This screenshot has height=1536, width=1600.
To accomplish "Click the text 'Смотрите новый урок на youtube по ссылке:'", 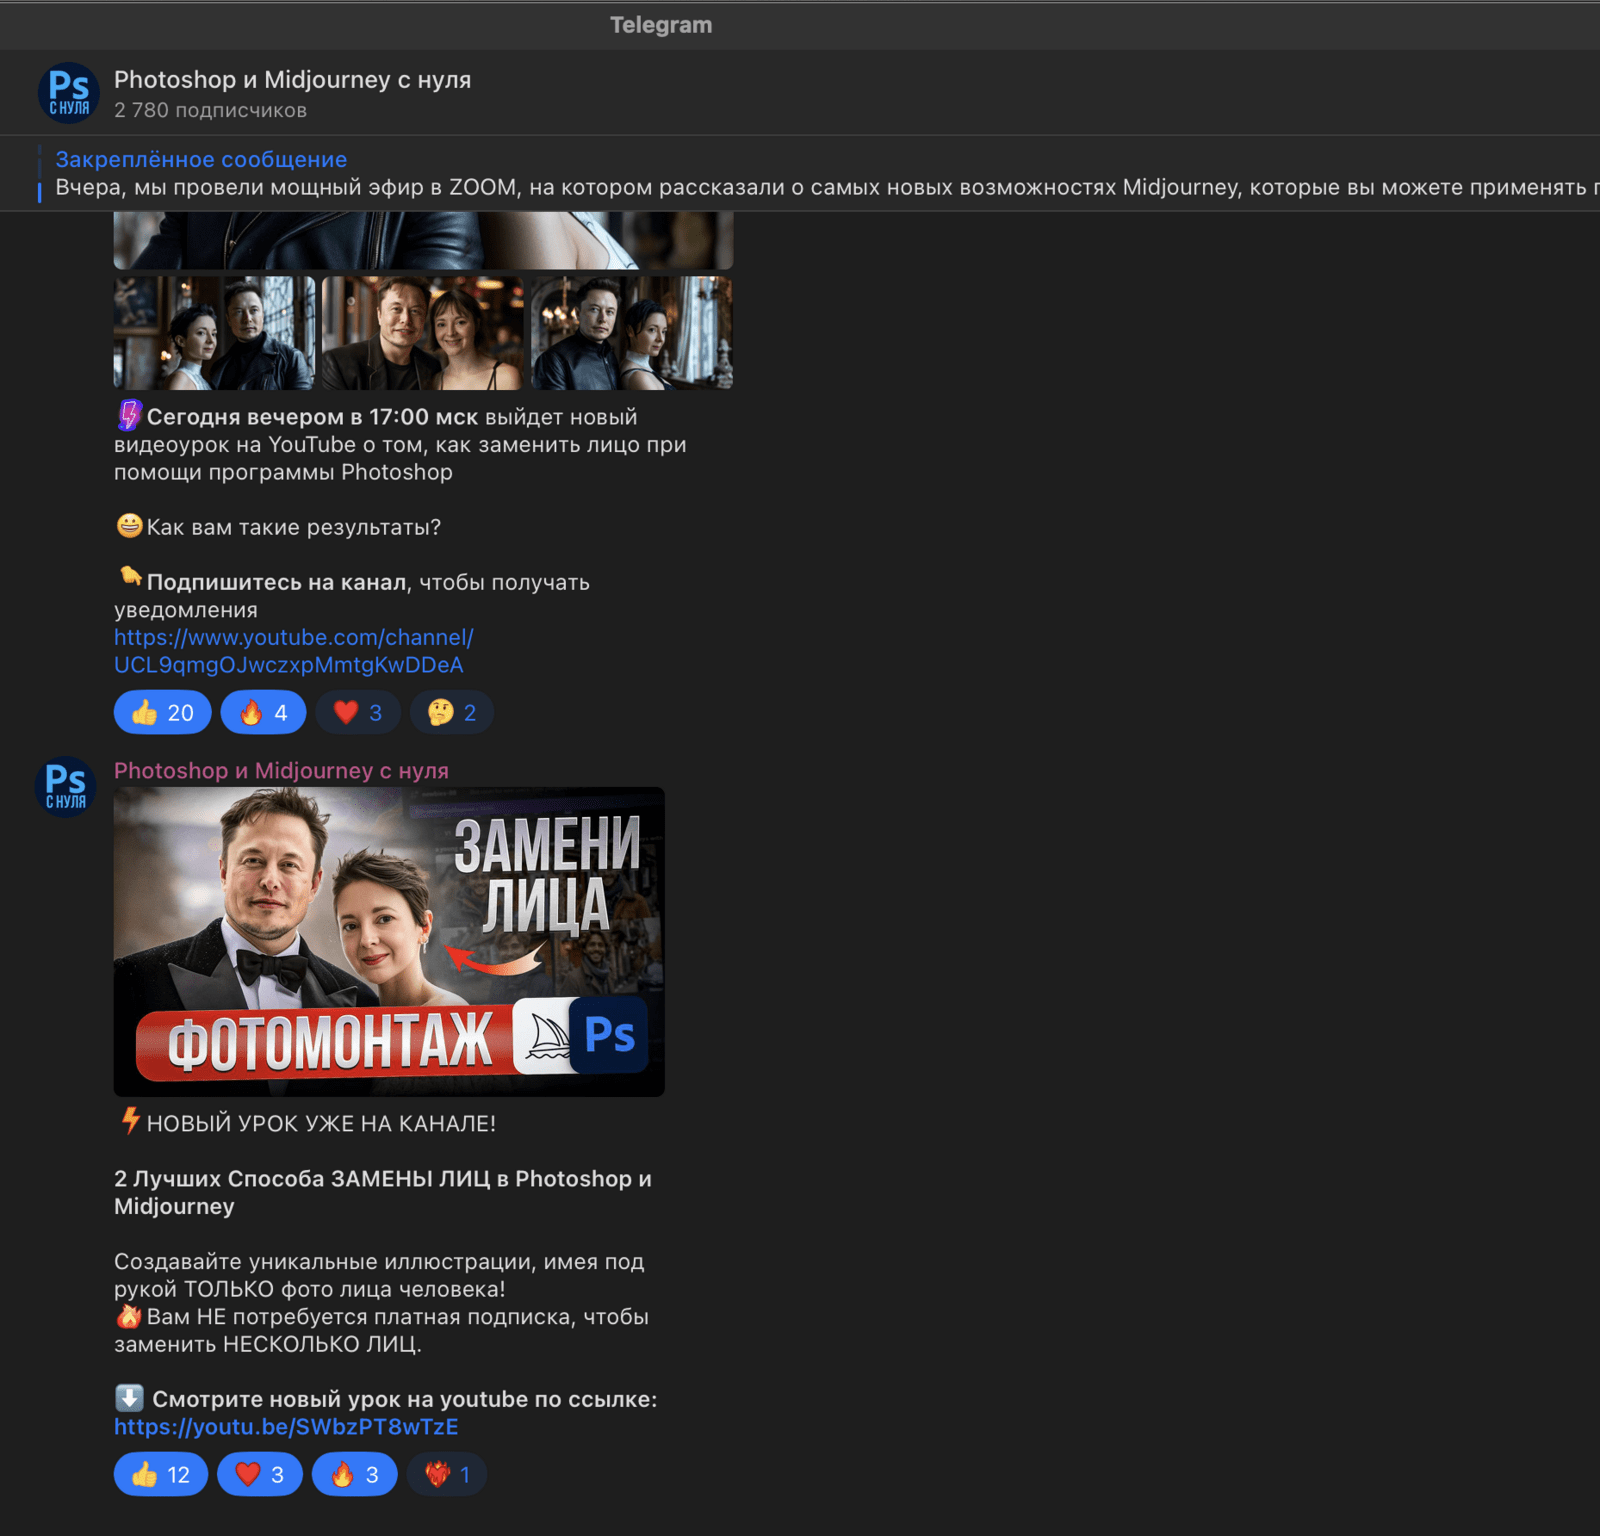I will click(x=405, y=1399).
